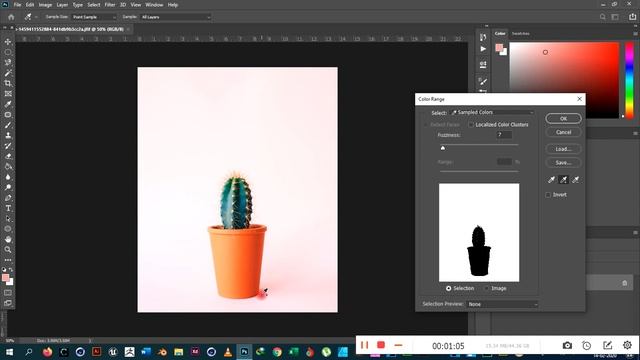Click the recorder screenshot camera icon
Viewport: 640px width, 360px height.
coord(567,346)
